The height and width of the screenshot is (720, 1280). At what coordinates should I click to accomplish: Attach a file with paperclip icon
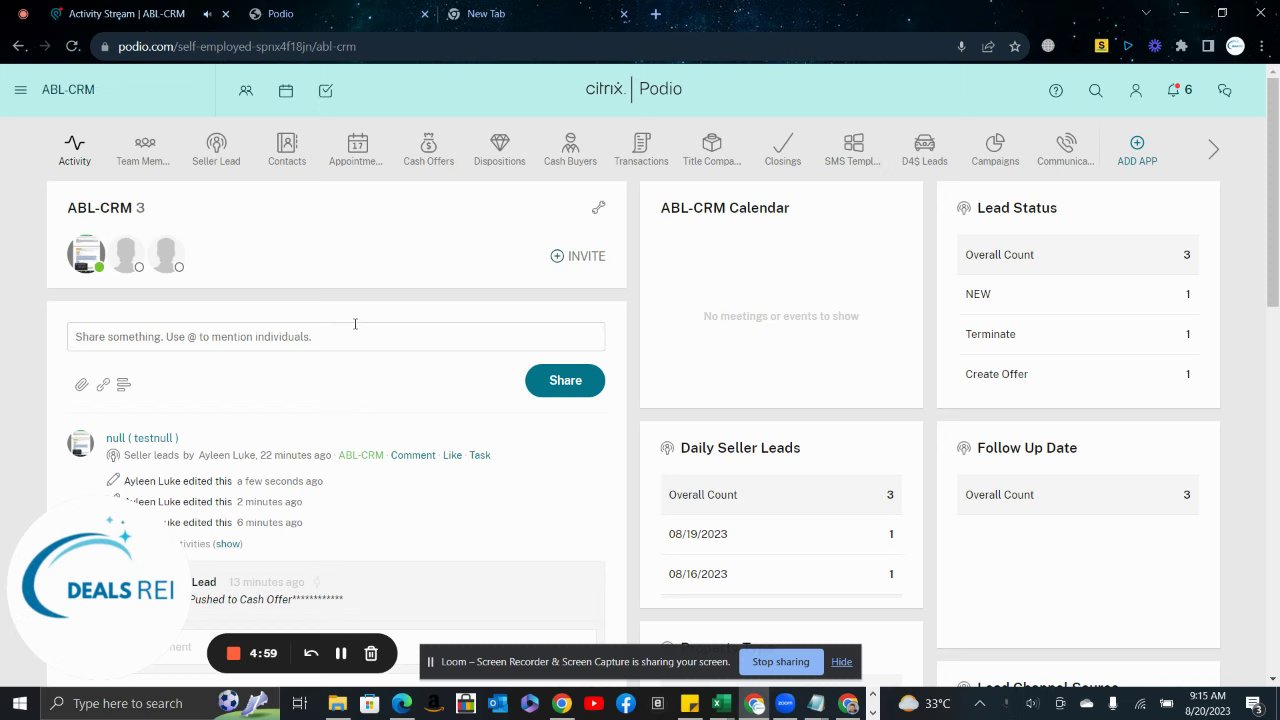(81, 384)
